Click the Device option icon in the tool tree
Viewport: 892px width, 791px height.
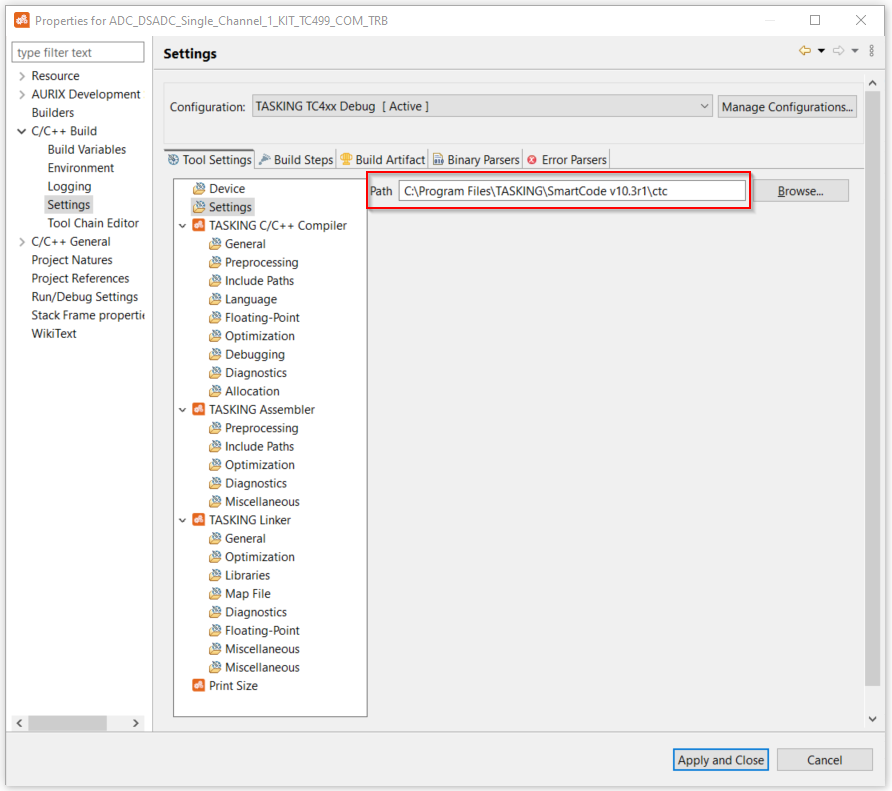(199, 188)
